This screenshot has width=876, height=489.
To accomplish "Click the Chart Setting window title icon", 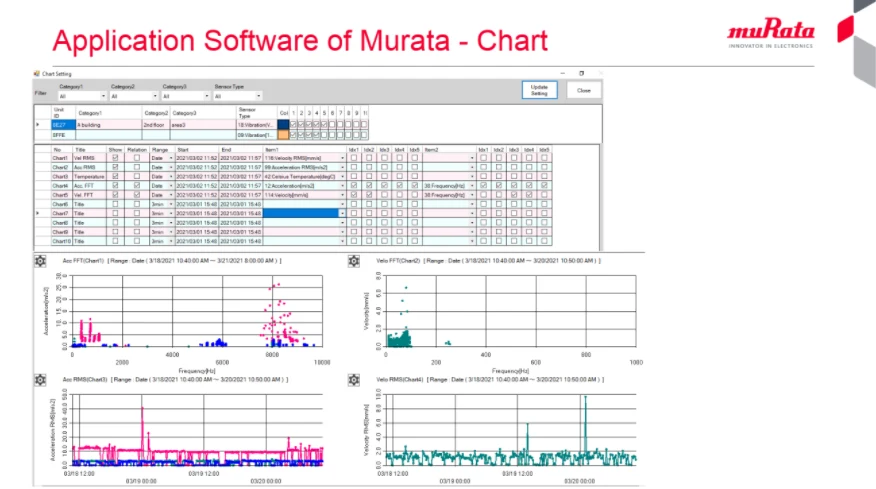I will 37,73.
